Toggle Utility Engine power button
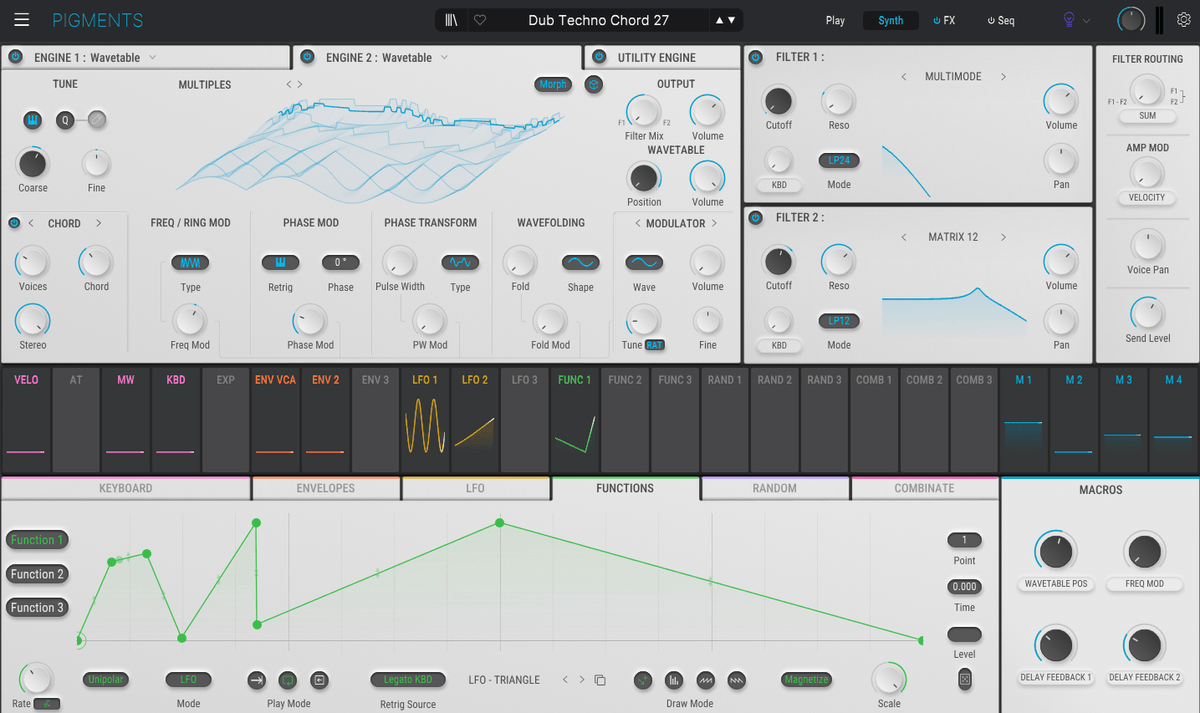This screenshot has height=713, width=1200. pos(600,57)
